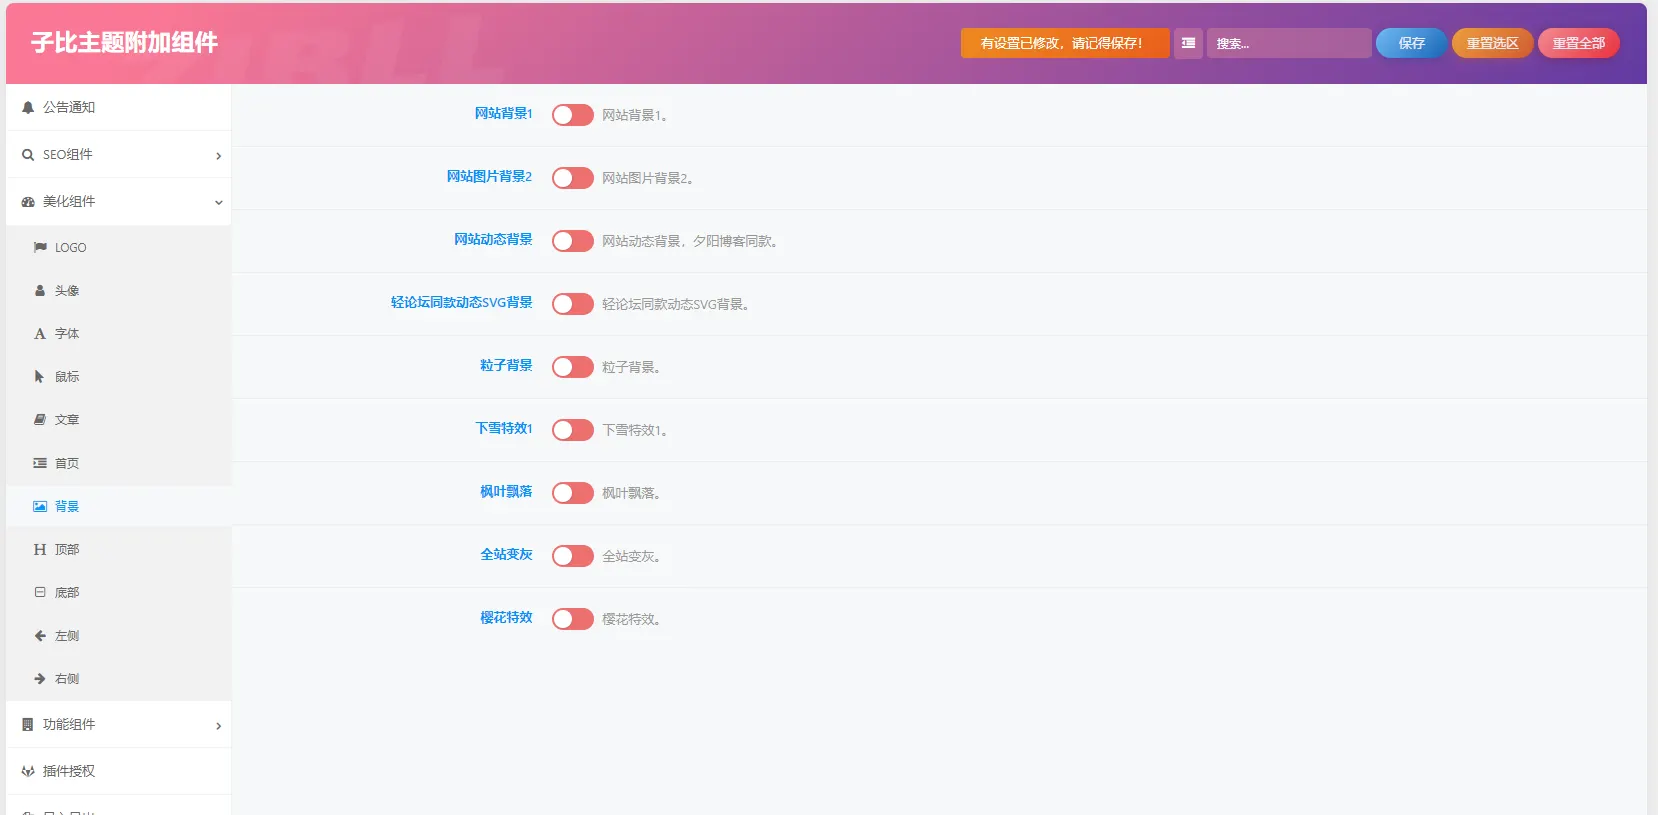Toggle the 樱花特效 switch on

coord(573,619)
